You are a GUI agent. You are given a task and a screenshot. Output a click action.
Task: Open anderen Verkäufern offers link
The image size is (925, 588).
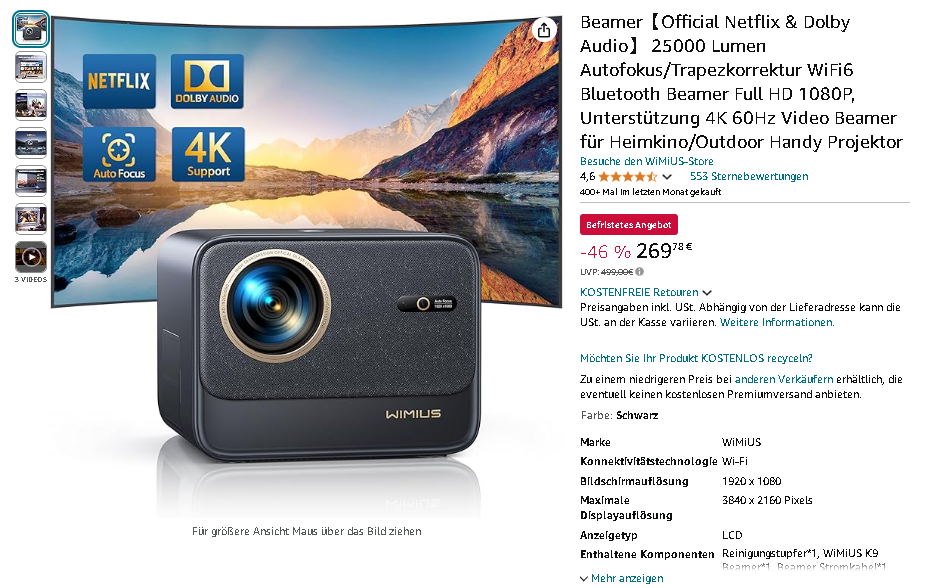click(784, 379)
